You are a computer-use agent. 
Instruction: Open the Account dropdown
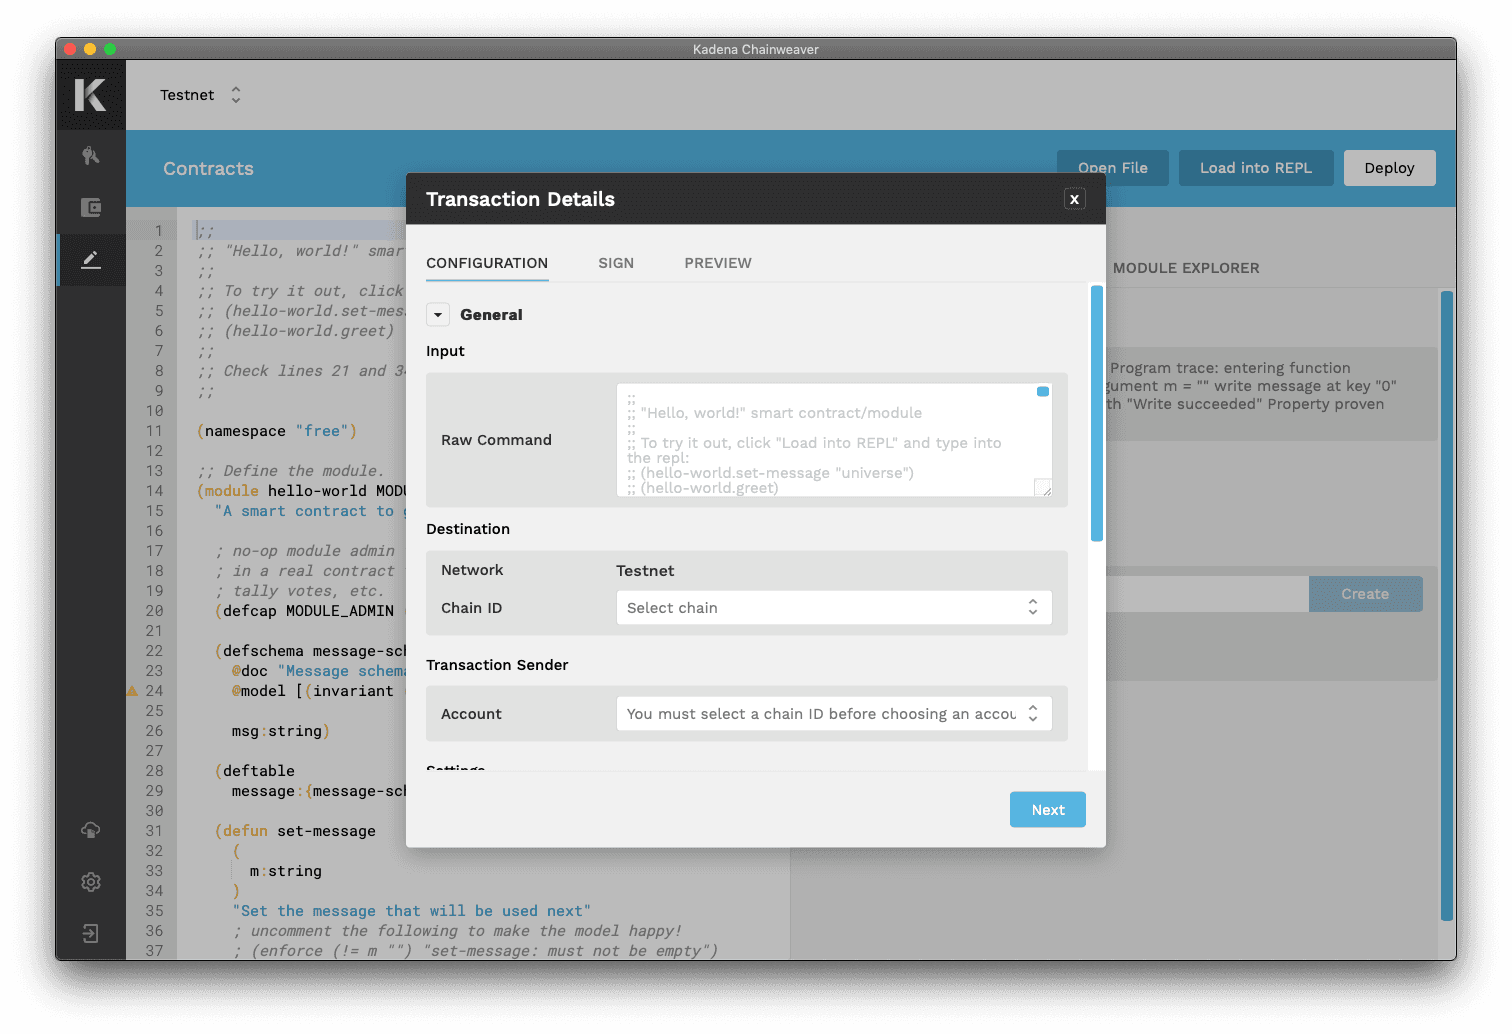tap(834, 714)
